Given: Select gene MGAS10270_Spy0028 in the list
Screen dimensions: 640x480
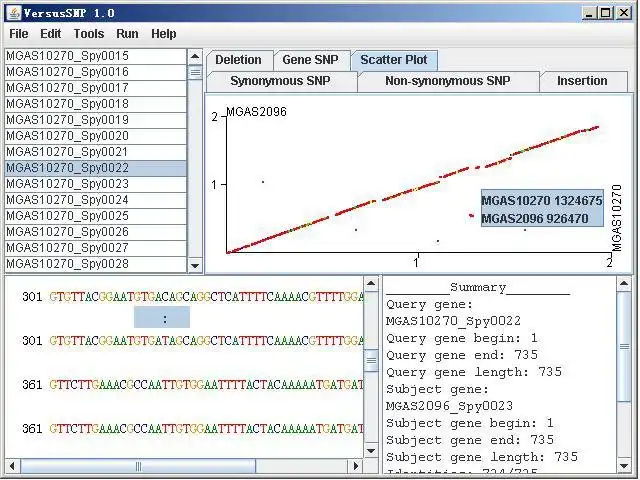Looking at the screenshot, I should [x=96, y=264].
